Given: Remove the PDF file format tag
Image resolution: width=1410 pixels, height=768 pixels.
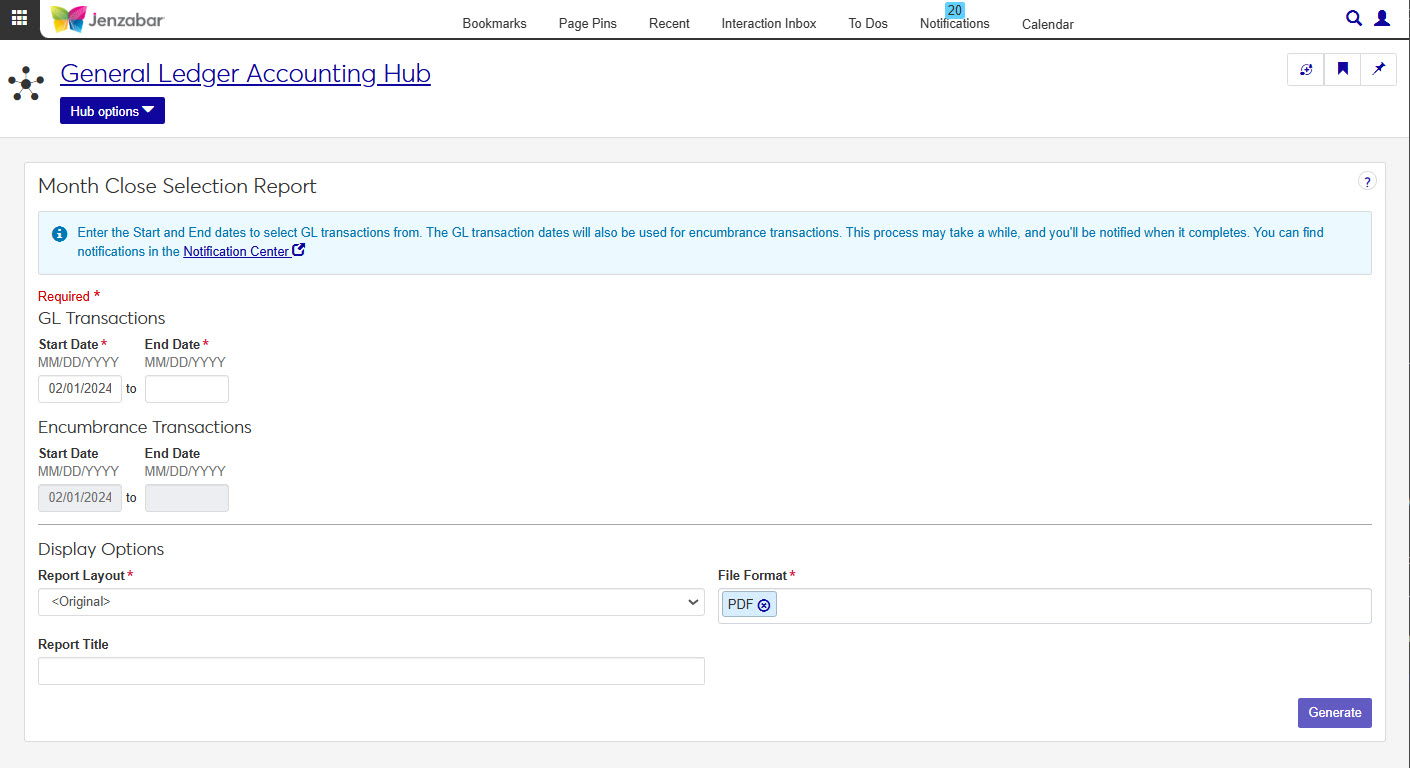Looking at the screenshot, I should (764, 605).
